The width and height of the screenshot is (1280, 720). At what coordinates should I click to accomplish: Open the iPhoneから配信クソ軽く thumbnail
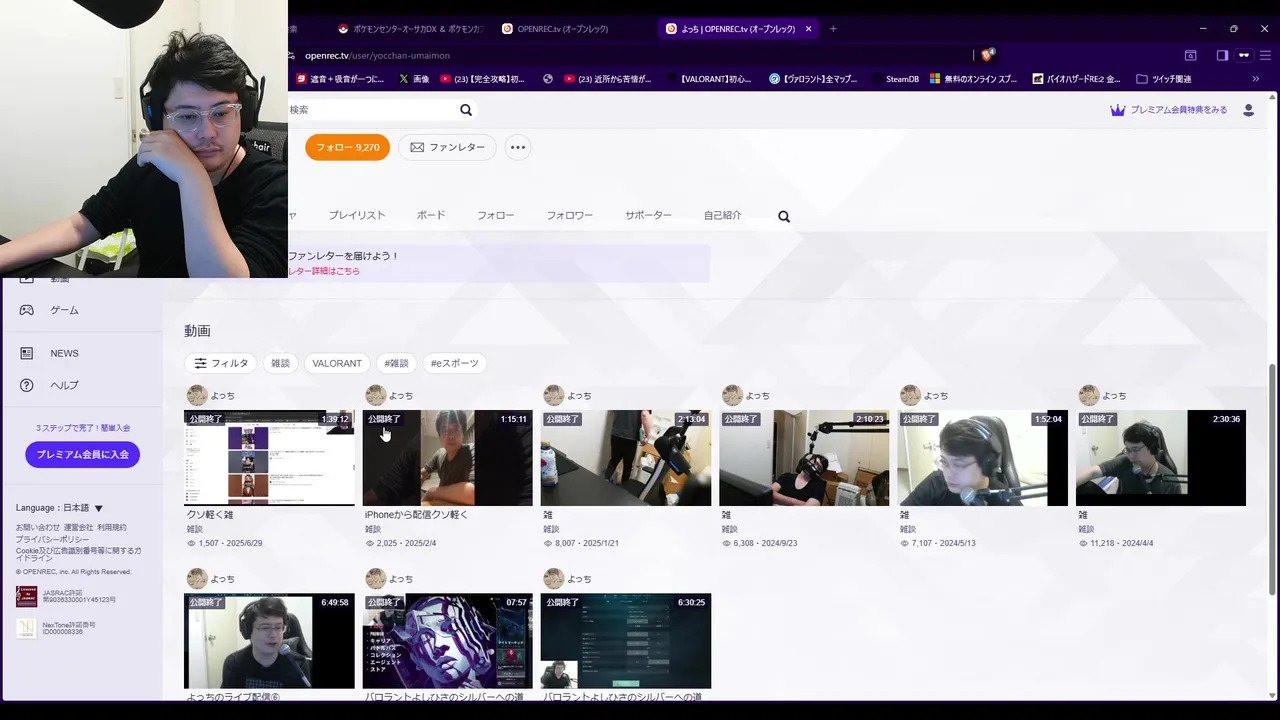[x=448, y=458]
